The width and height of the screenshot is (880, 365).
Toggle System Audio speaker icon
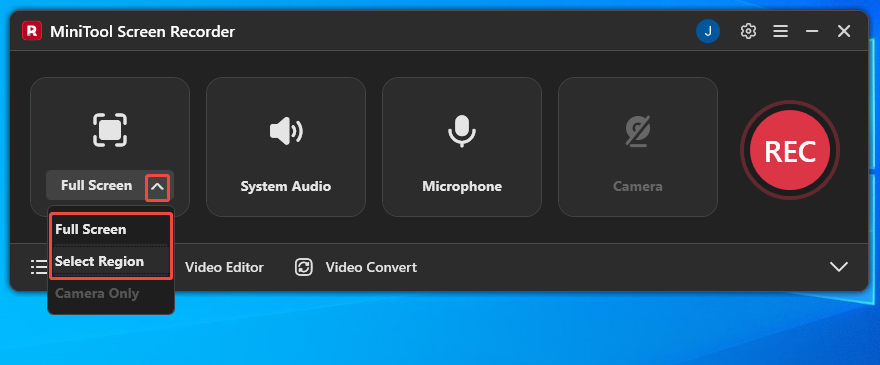286,131
